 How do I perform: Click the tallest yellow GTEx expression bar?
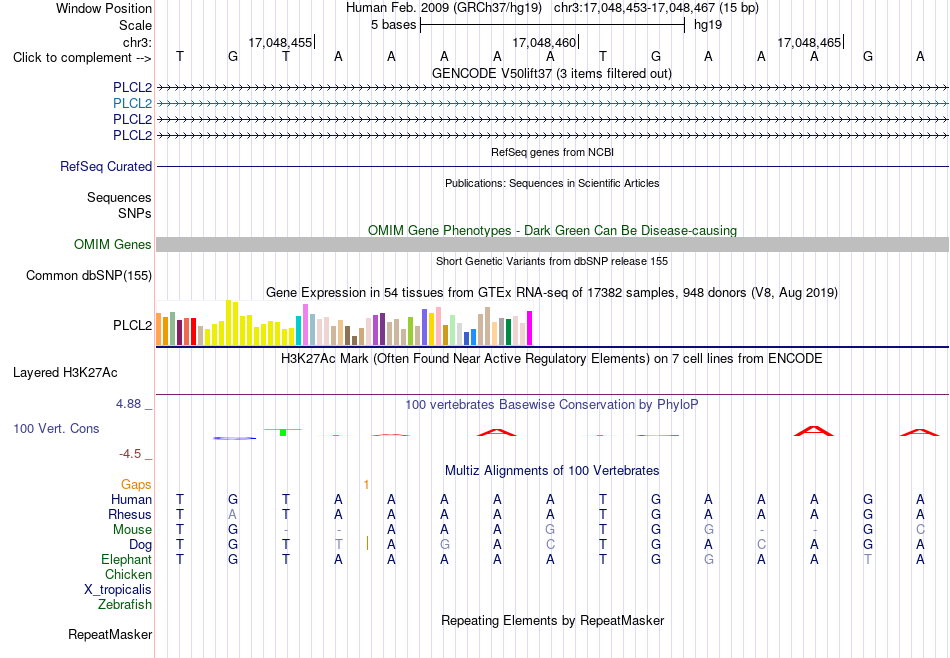click(228, 322)
